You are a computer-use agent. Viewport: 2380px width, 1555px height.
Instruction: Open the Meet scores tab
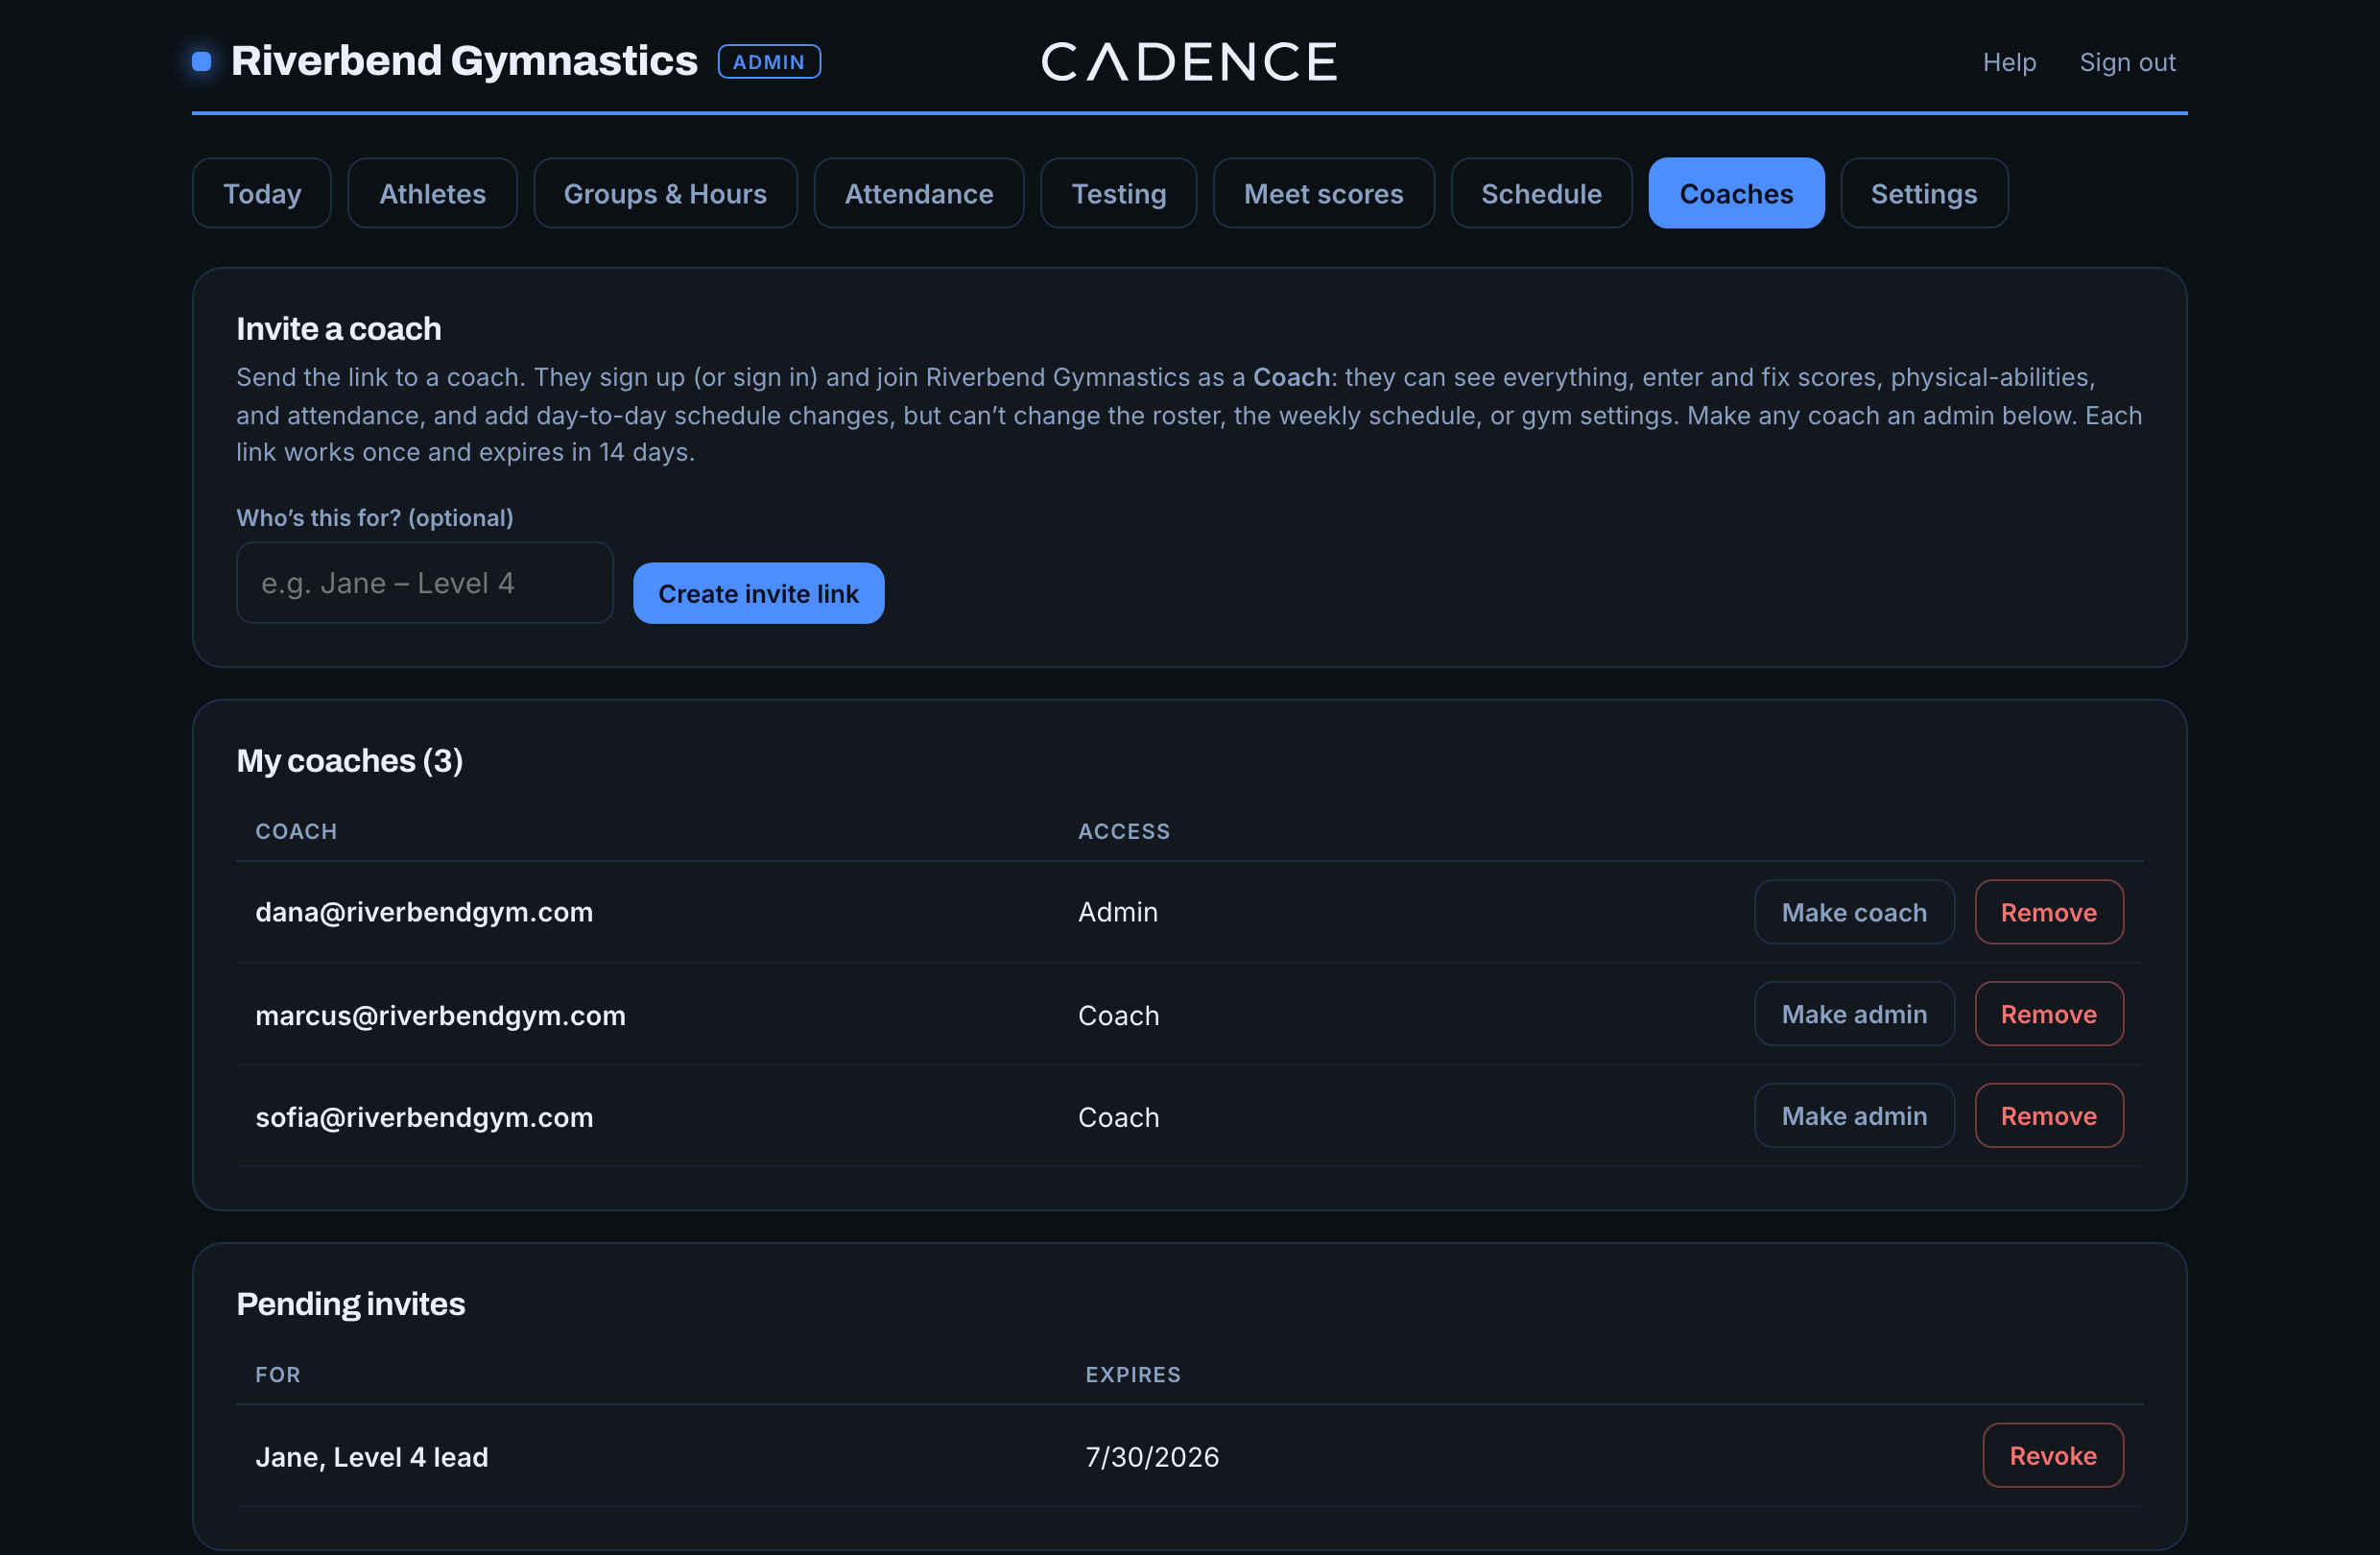[1323, 193]
